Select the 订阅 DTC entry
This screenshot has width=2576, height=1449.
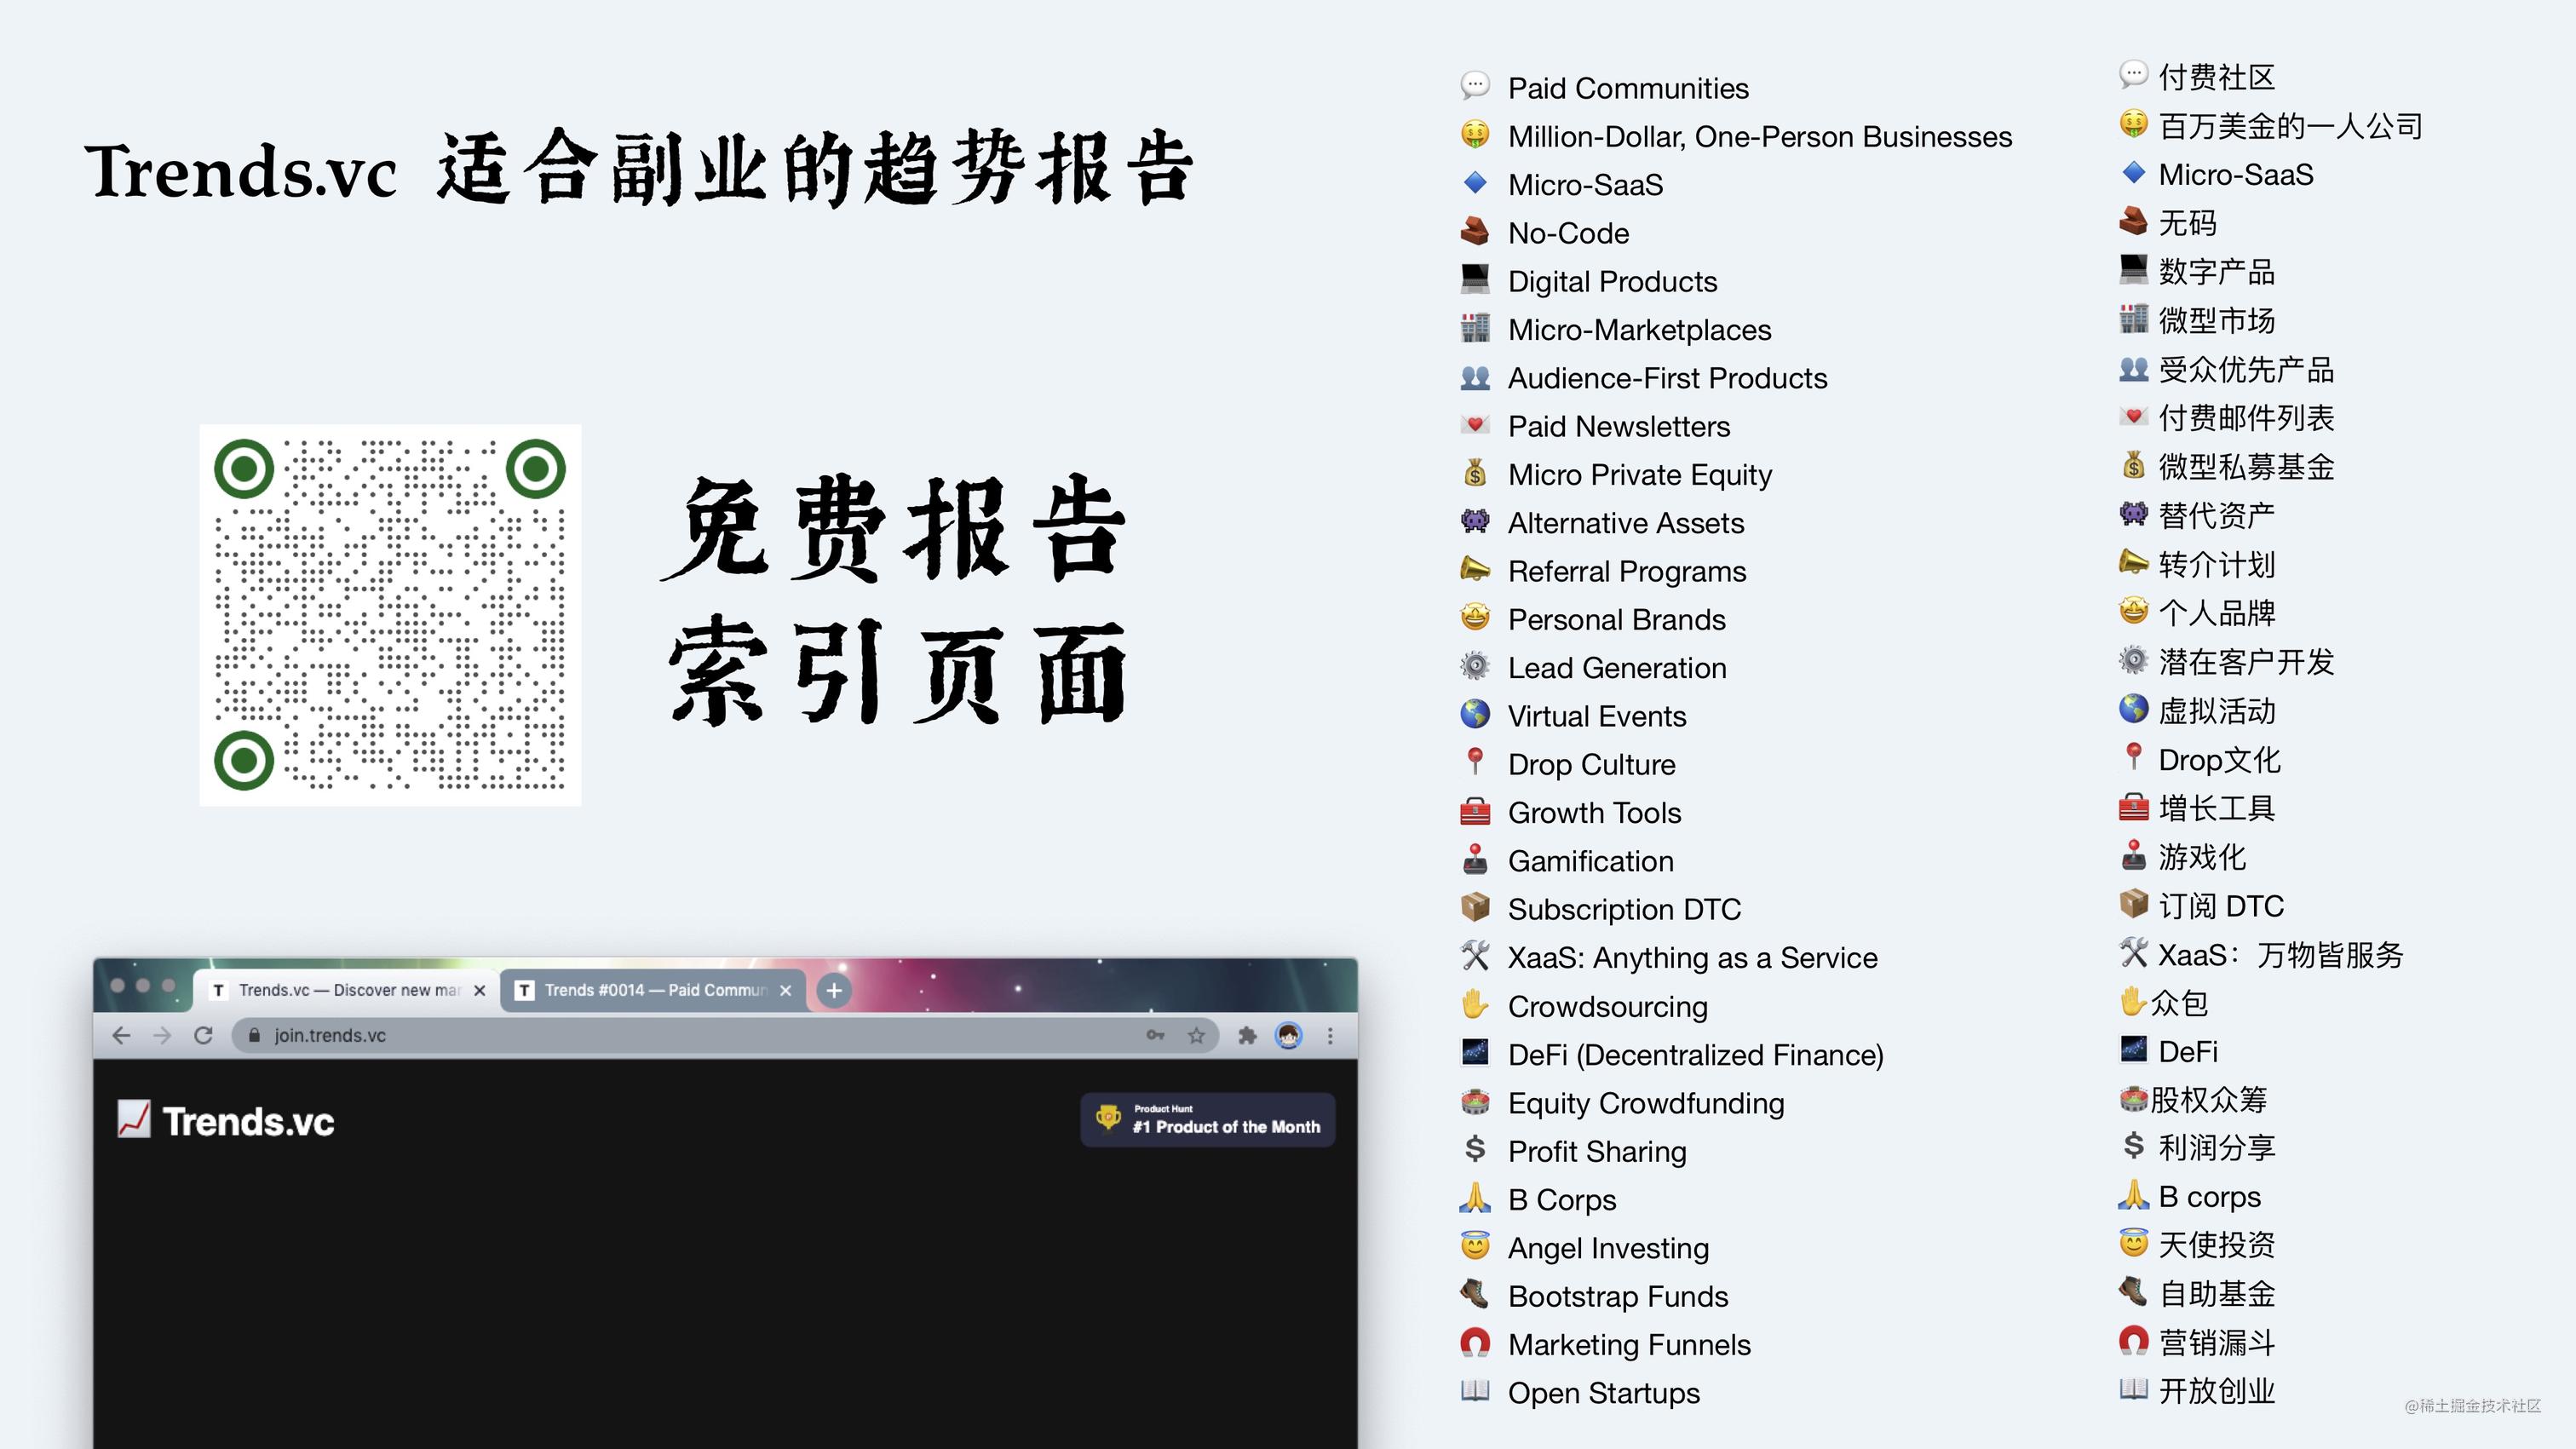coord(2221,906)
